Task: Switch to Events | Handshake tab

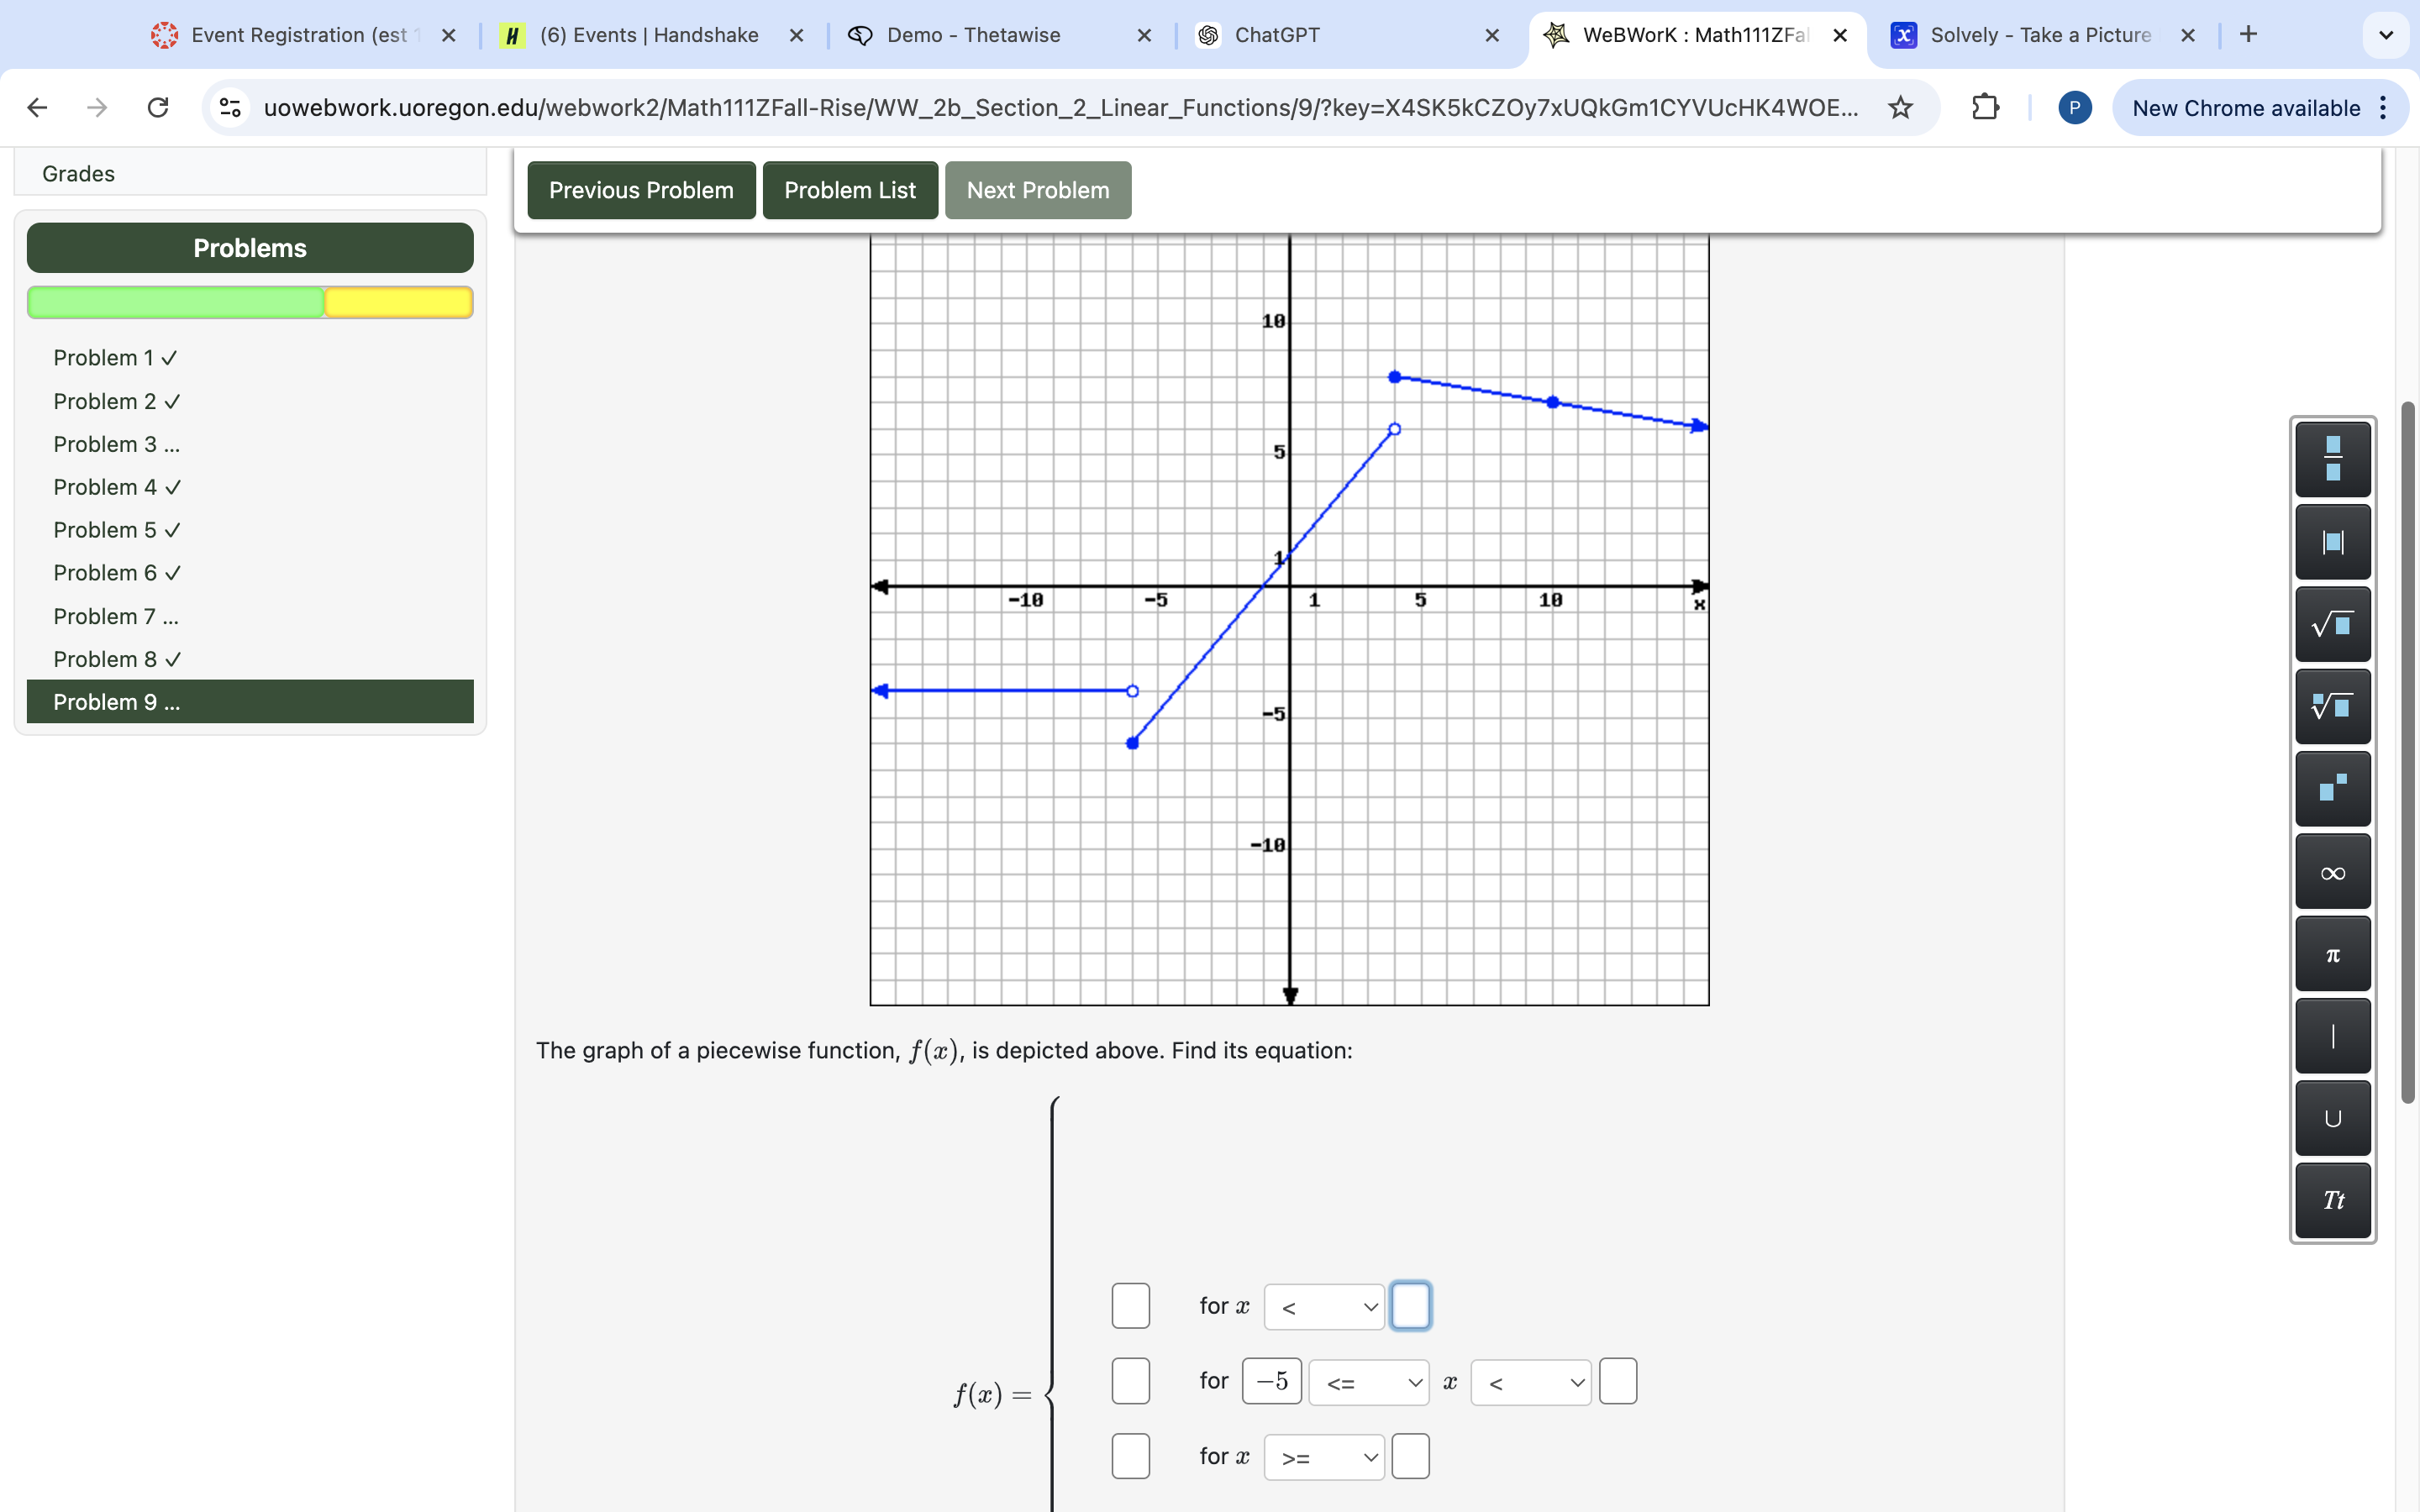Action: click(650, 35)
